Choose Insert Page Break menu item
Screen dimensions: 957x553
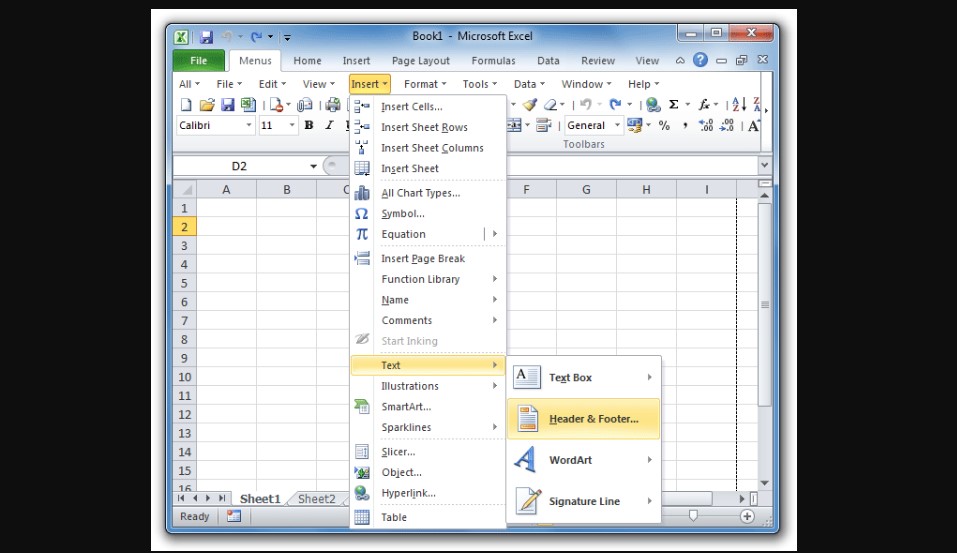[x=428, y=258]
